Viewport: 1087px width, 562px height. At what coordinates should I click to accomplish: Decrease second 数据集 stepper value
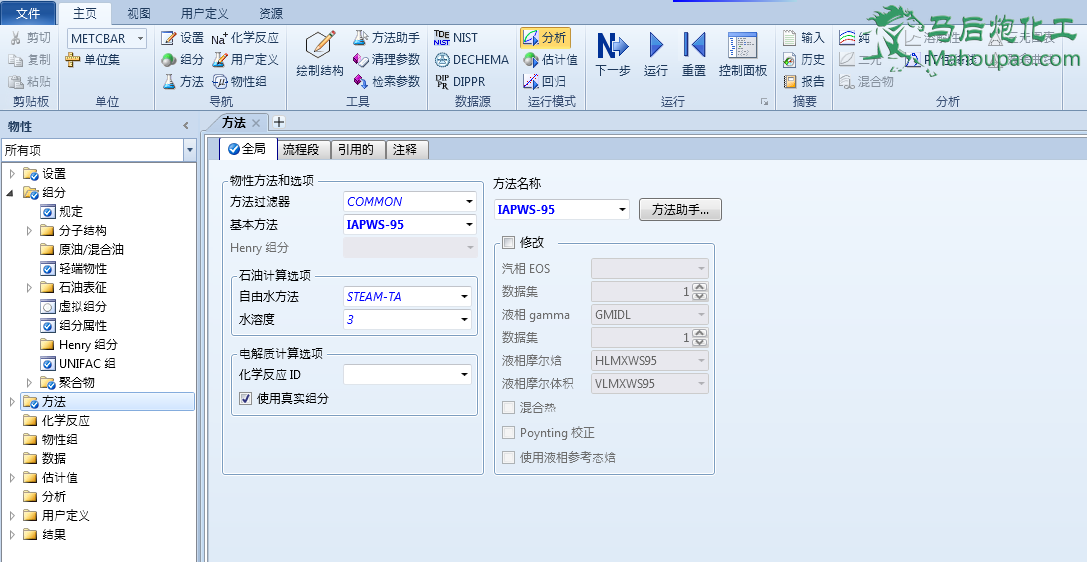(699, 342)
